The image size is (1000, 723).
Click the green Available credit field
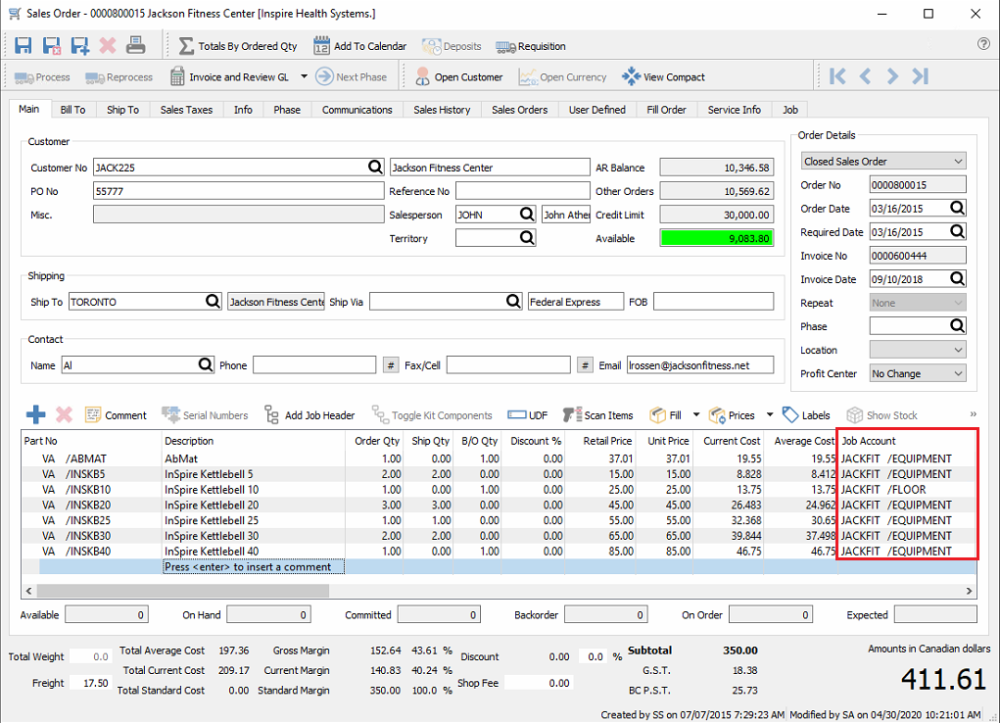(x=716, y=239)
